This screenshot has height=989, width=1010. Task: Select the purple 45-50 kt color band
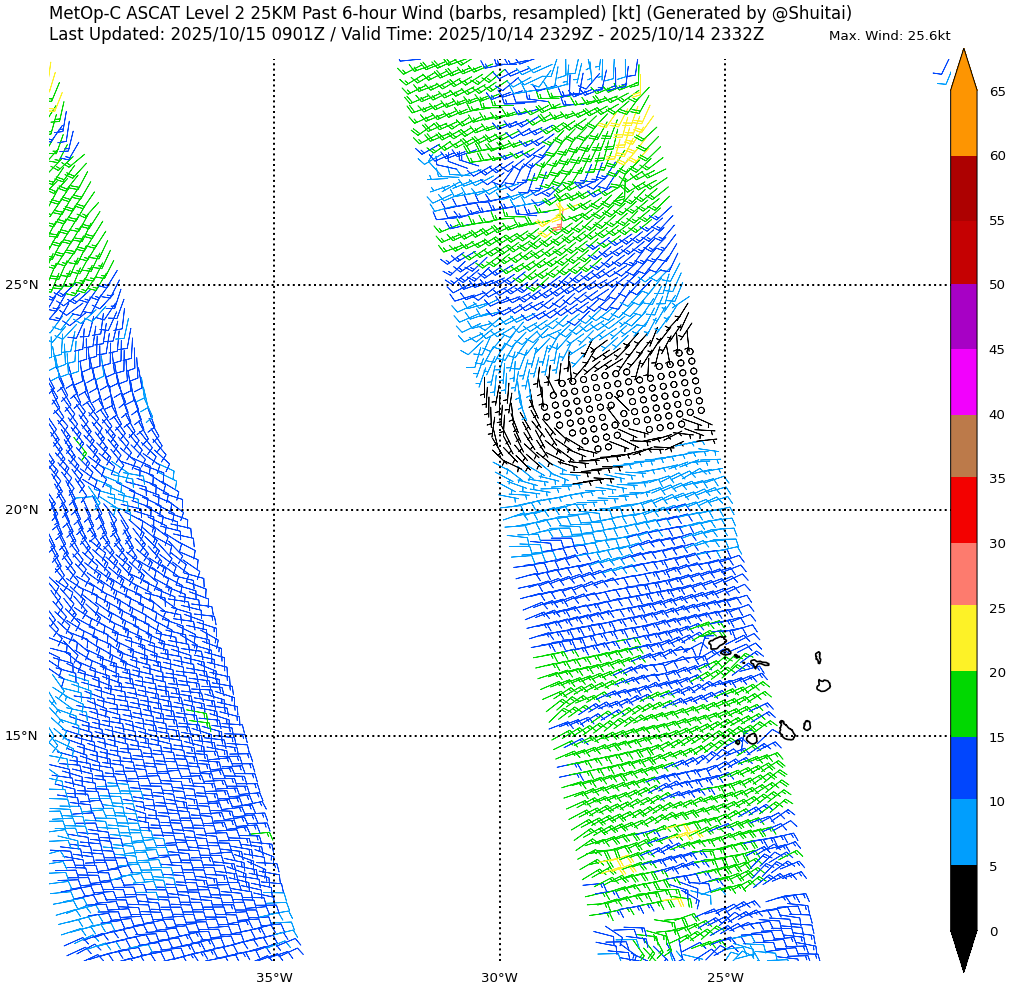point(963,316)
